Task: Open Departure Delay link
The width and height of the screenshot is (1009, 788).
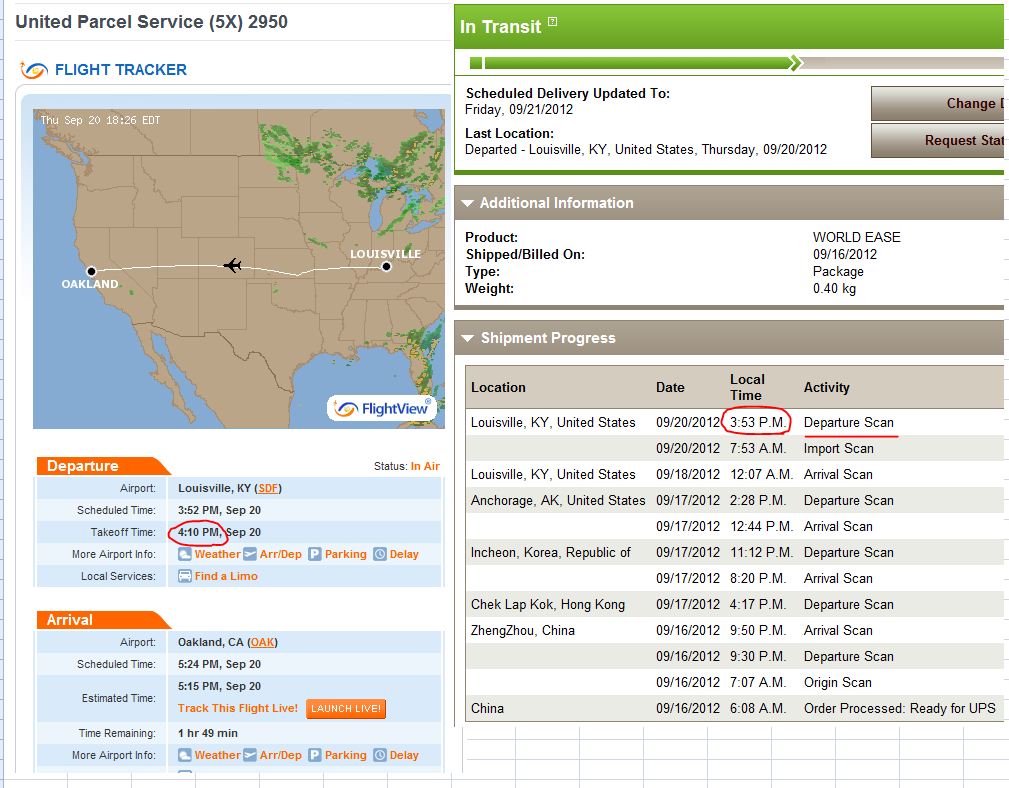Action: click(404, 554)
